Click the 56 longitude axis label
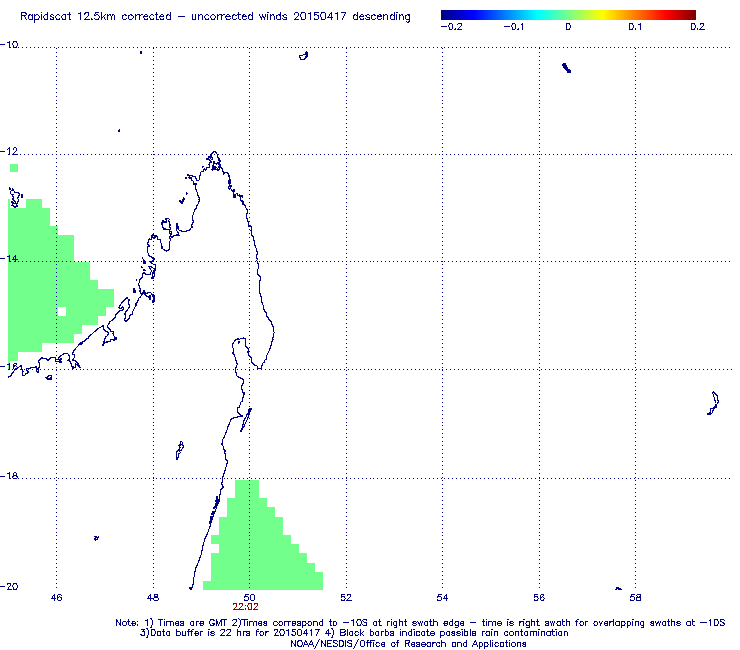This screenshot has width=740, height=650. [x=539, y=598]
